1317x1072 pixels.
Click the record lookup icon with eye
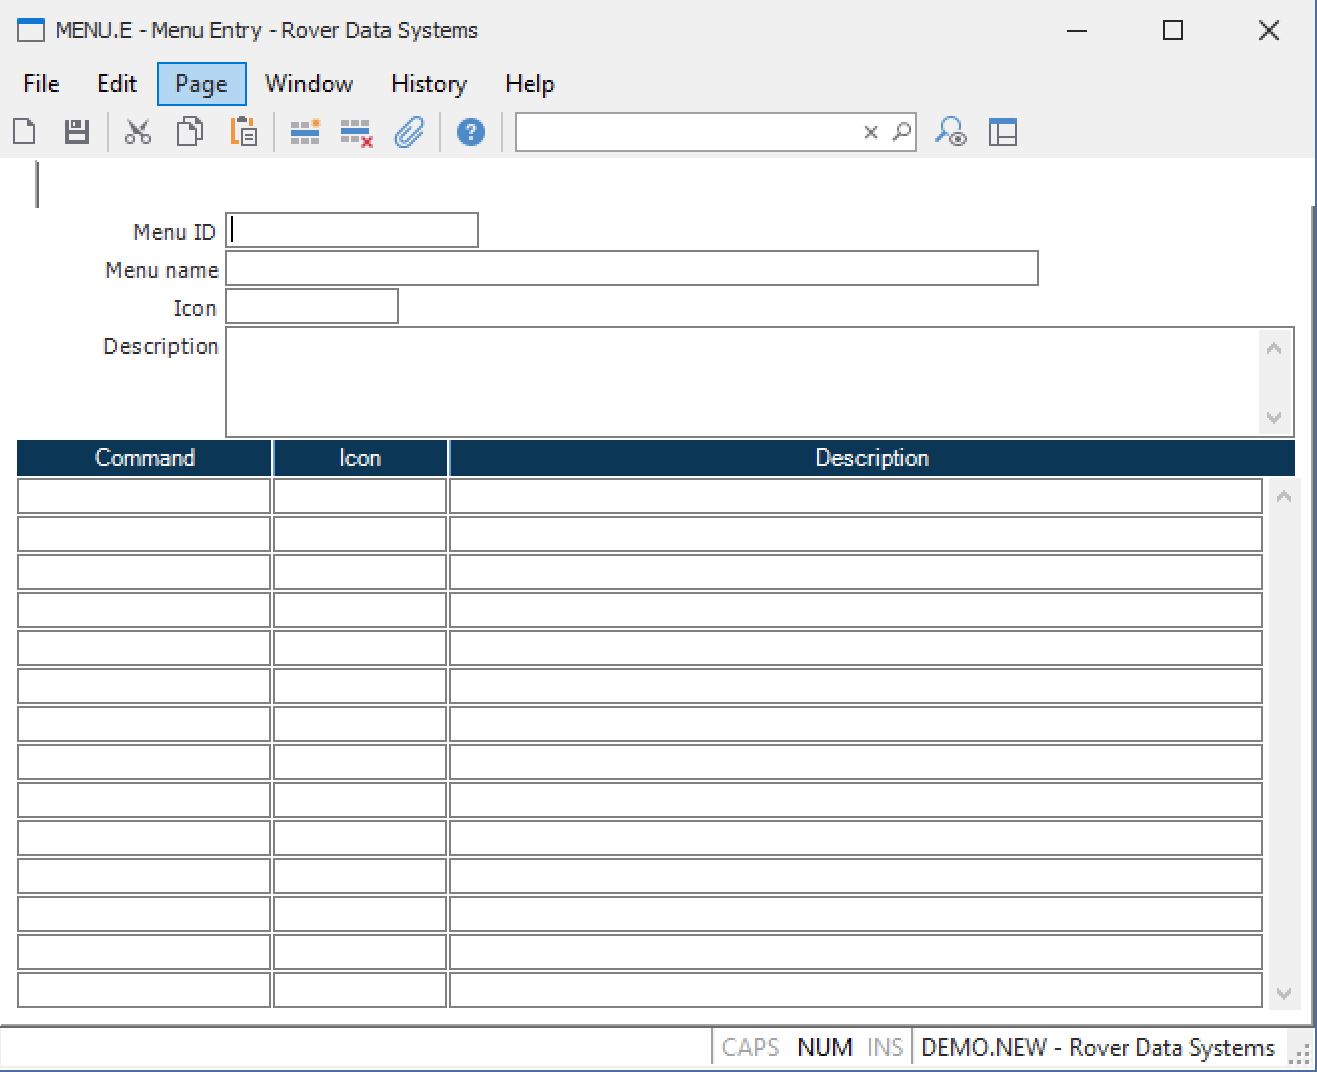click(950, 132)
